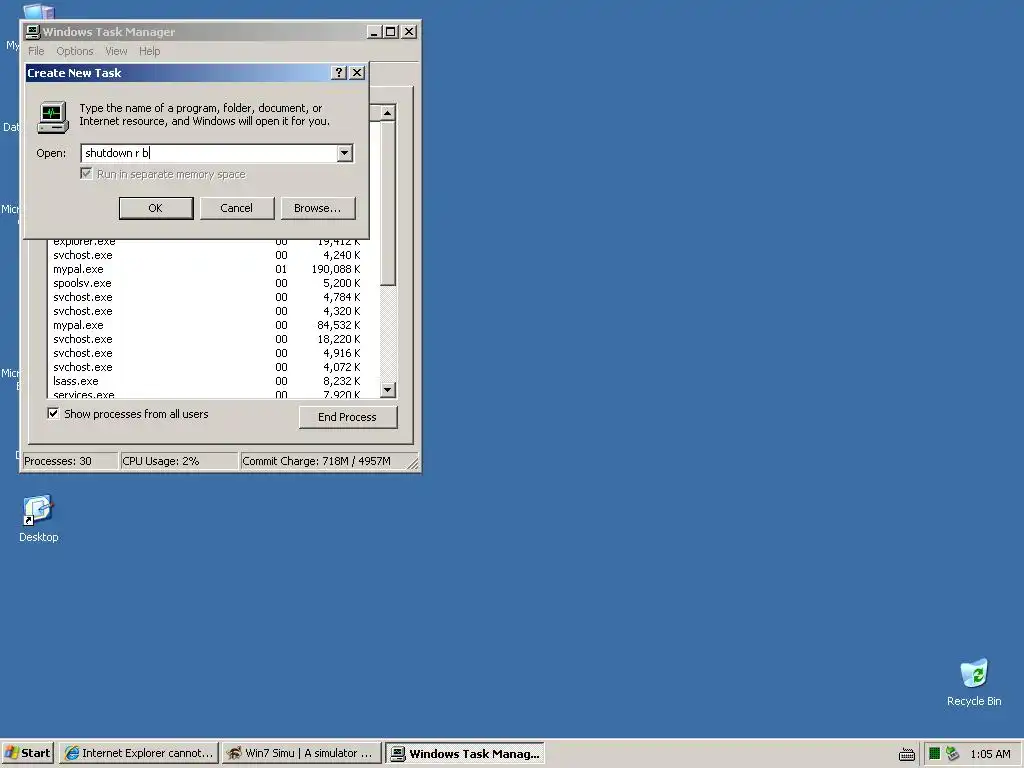Click the 1:05 AM system clock

coord(990,754)
